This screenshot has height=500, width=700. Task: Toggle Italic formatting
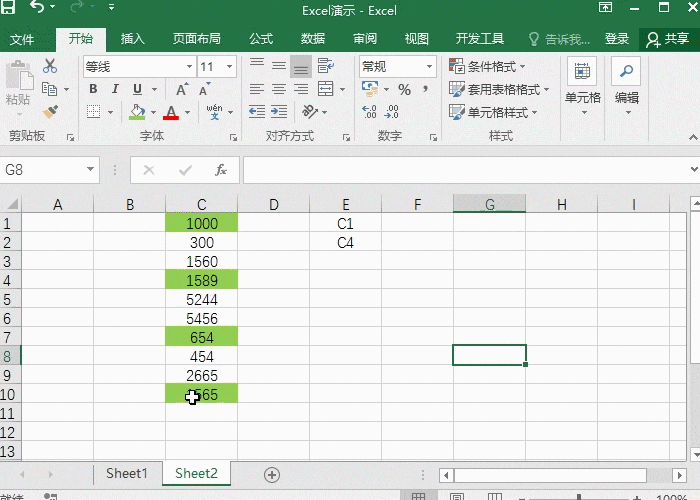point(115,89)
